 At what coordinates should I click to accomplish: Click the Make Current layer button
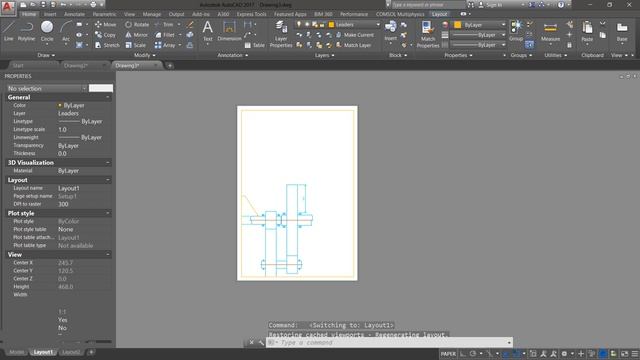click(354, 35)
